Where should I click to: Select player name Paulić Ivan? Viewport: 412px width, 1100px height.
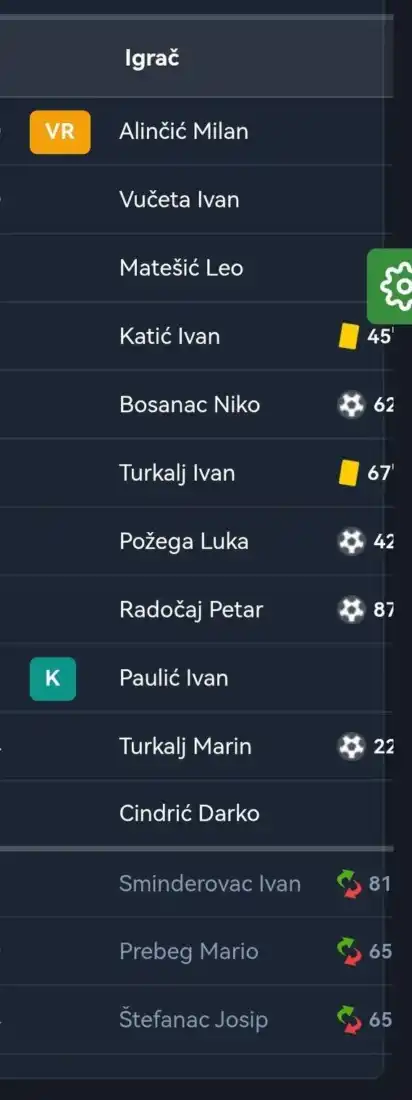click(x=173, y=678)
